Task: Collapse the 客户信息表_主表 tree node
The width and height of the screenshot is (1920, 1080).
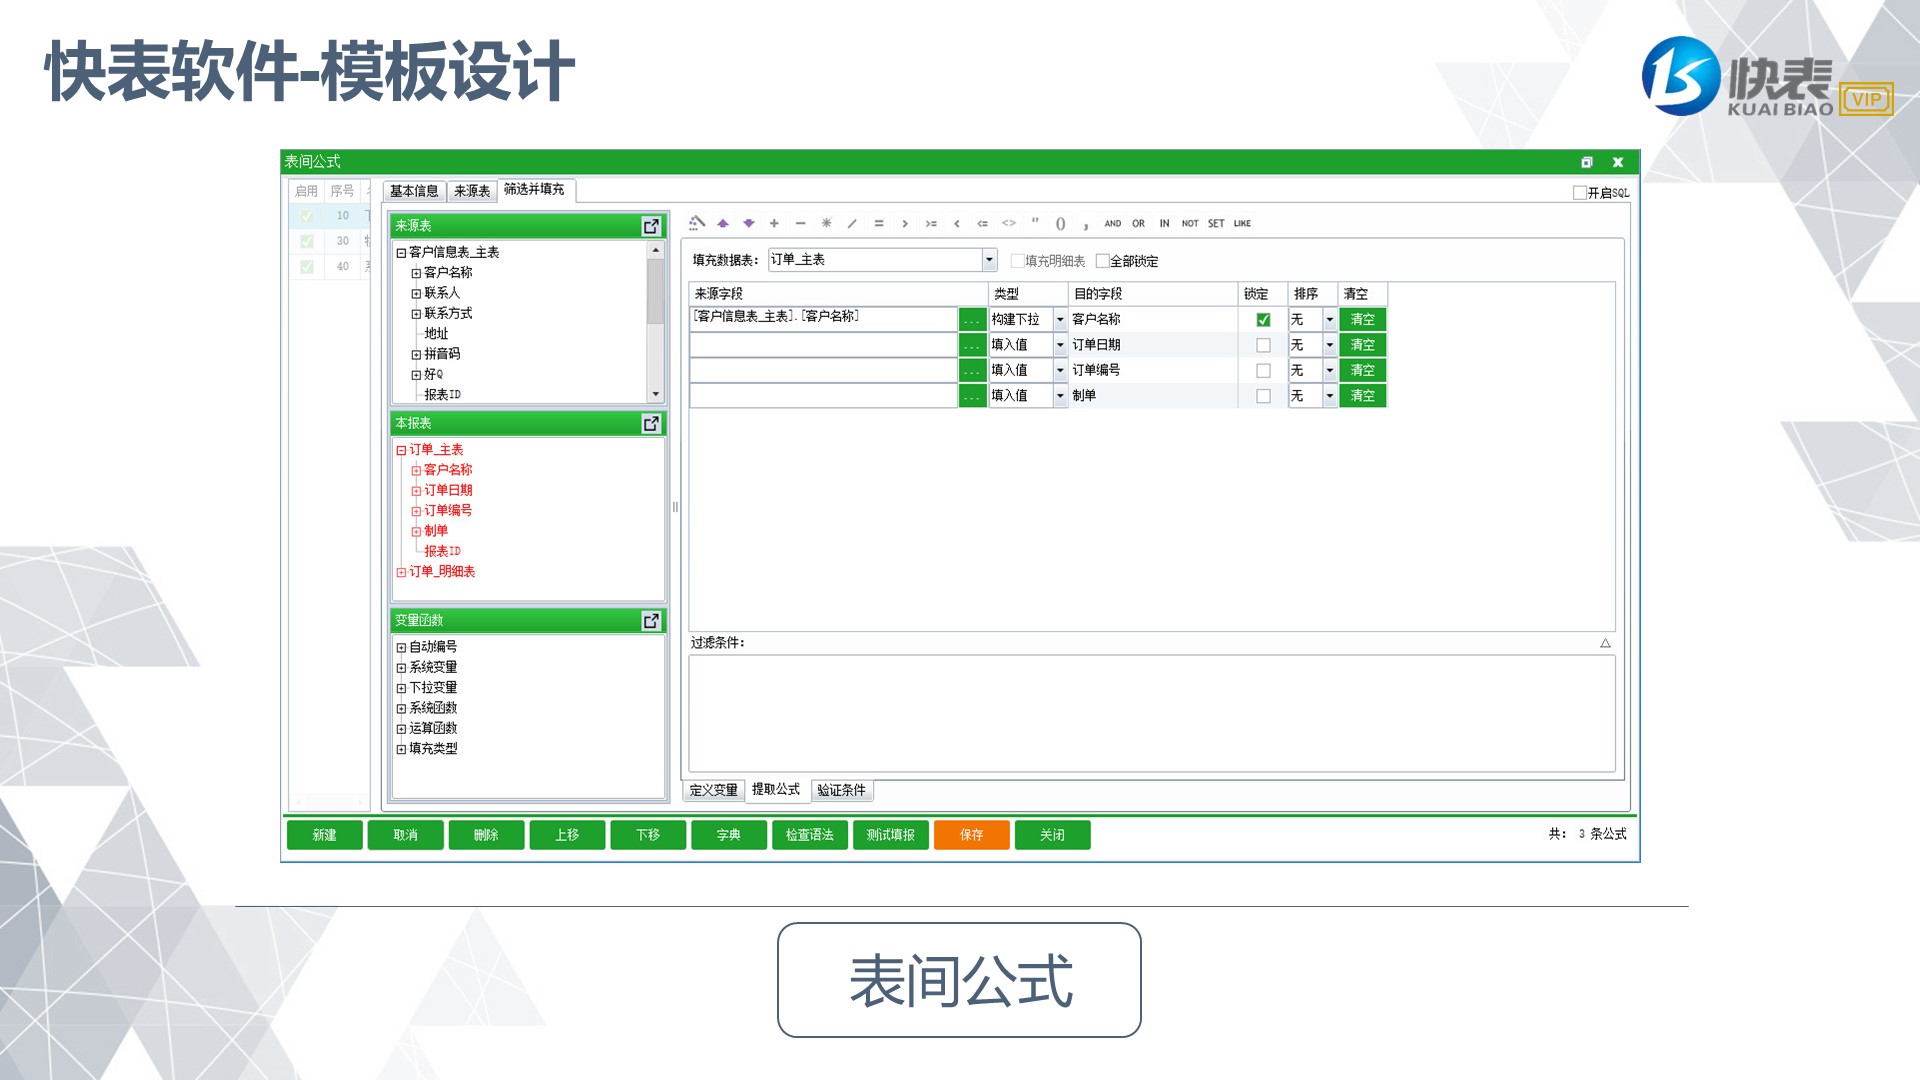Action: (401, 253)
